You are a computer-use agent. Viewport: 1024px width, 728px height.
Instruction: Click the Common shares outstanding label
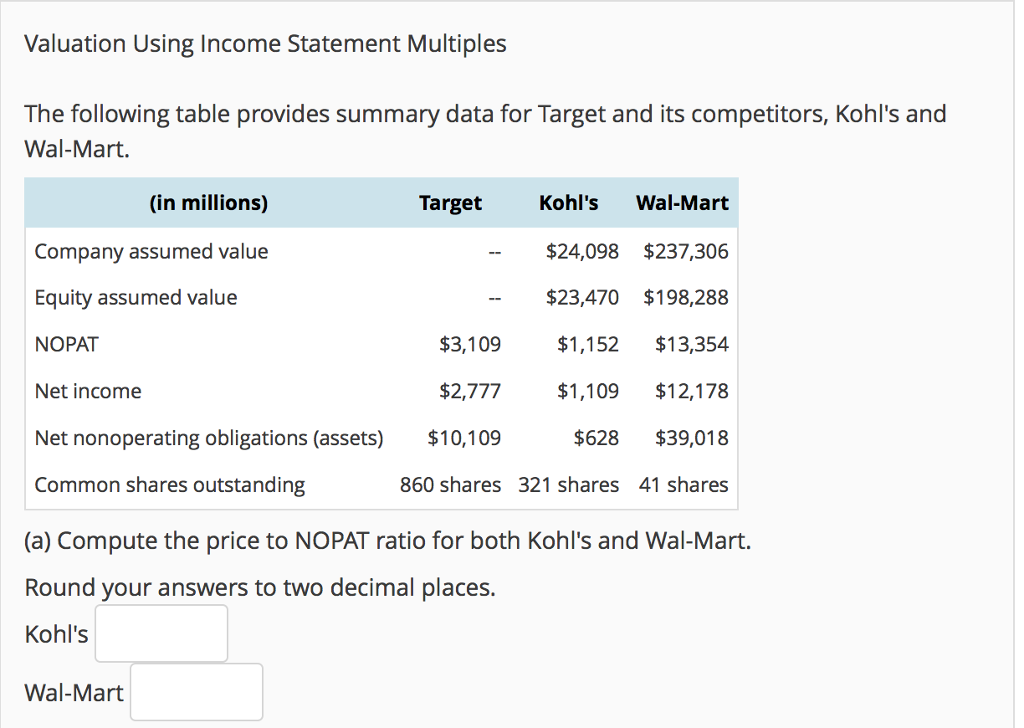169,484
